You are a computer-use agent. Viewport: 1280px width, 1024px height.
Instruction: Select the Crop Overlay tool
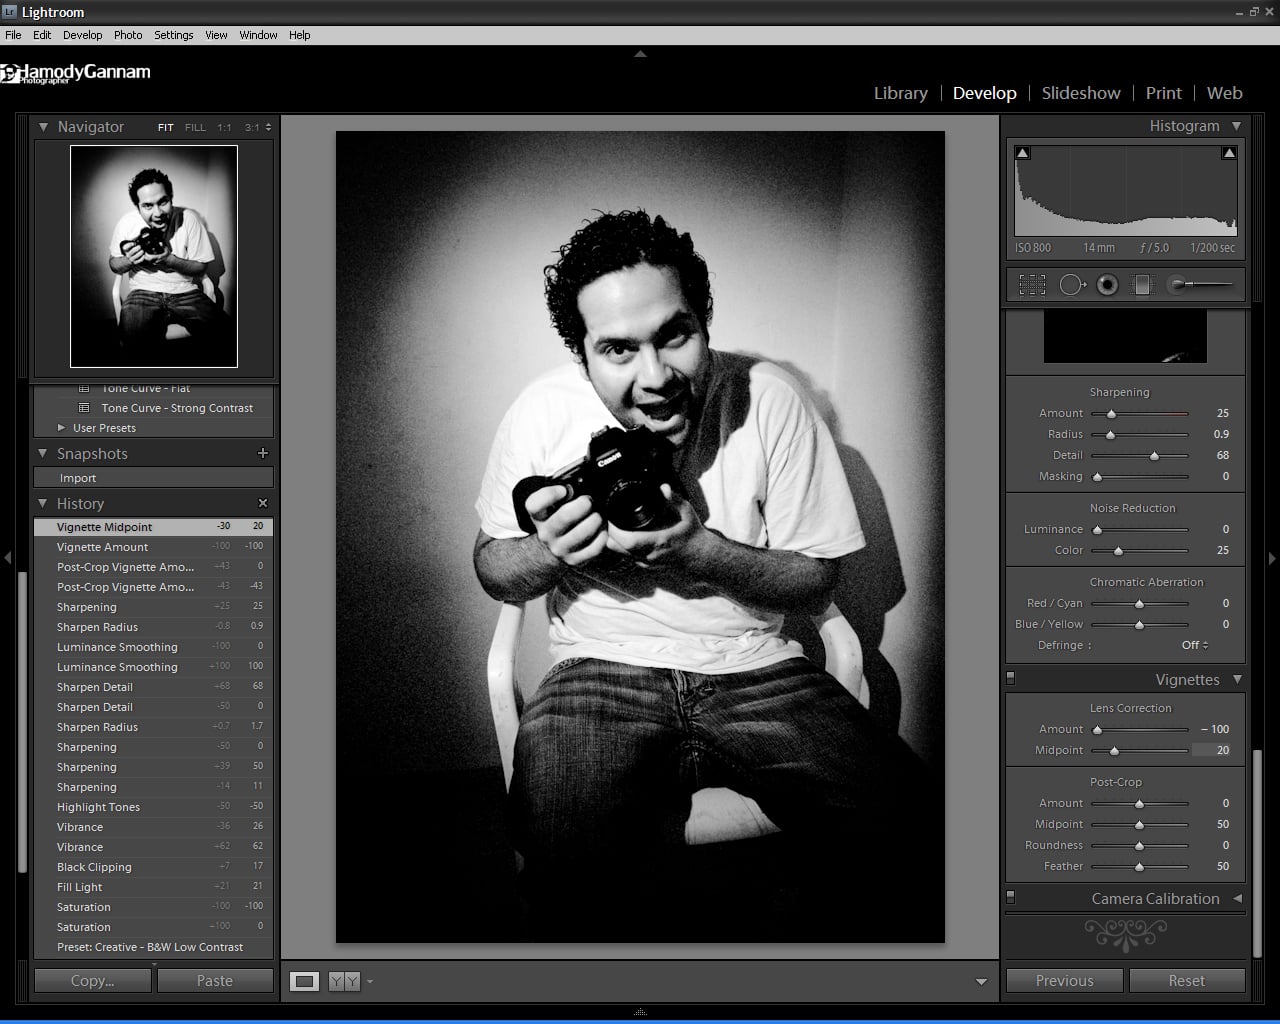(x=1032, y=285)
